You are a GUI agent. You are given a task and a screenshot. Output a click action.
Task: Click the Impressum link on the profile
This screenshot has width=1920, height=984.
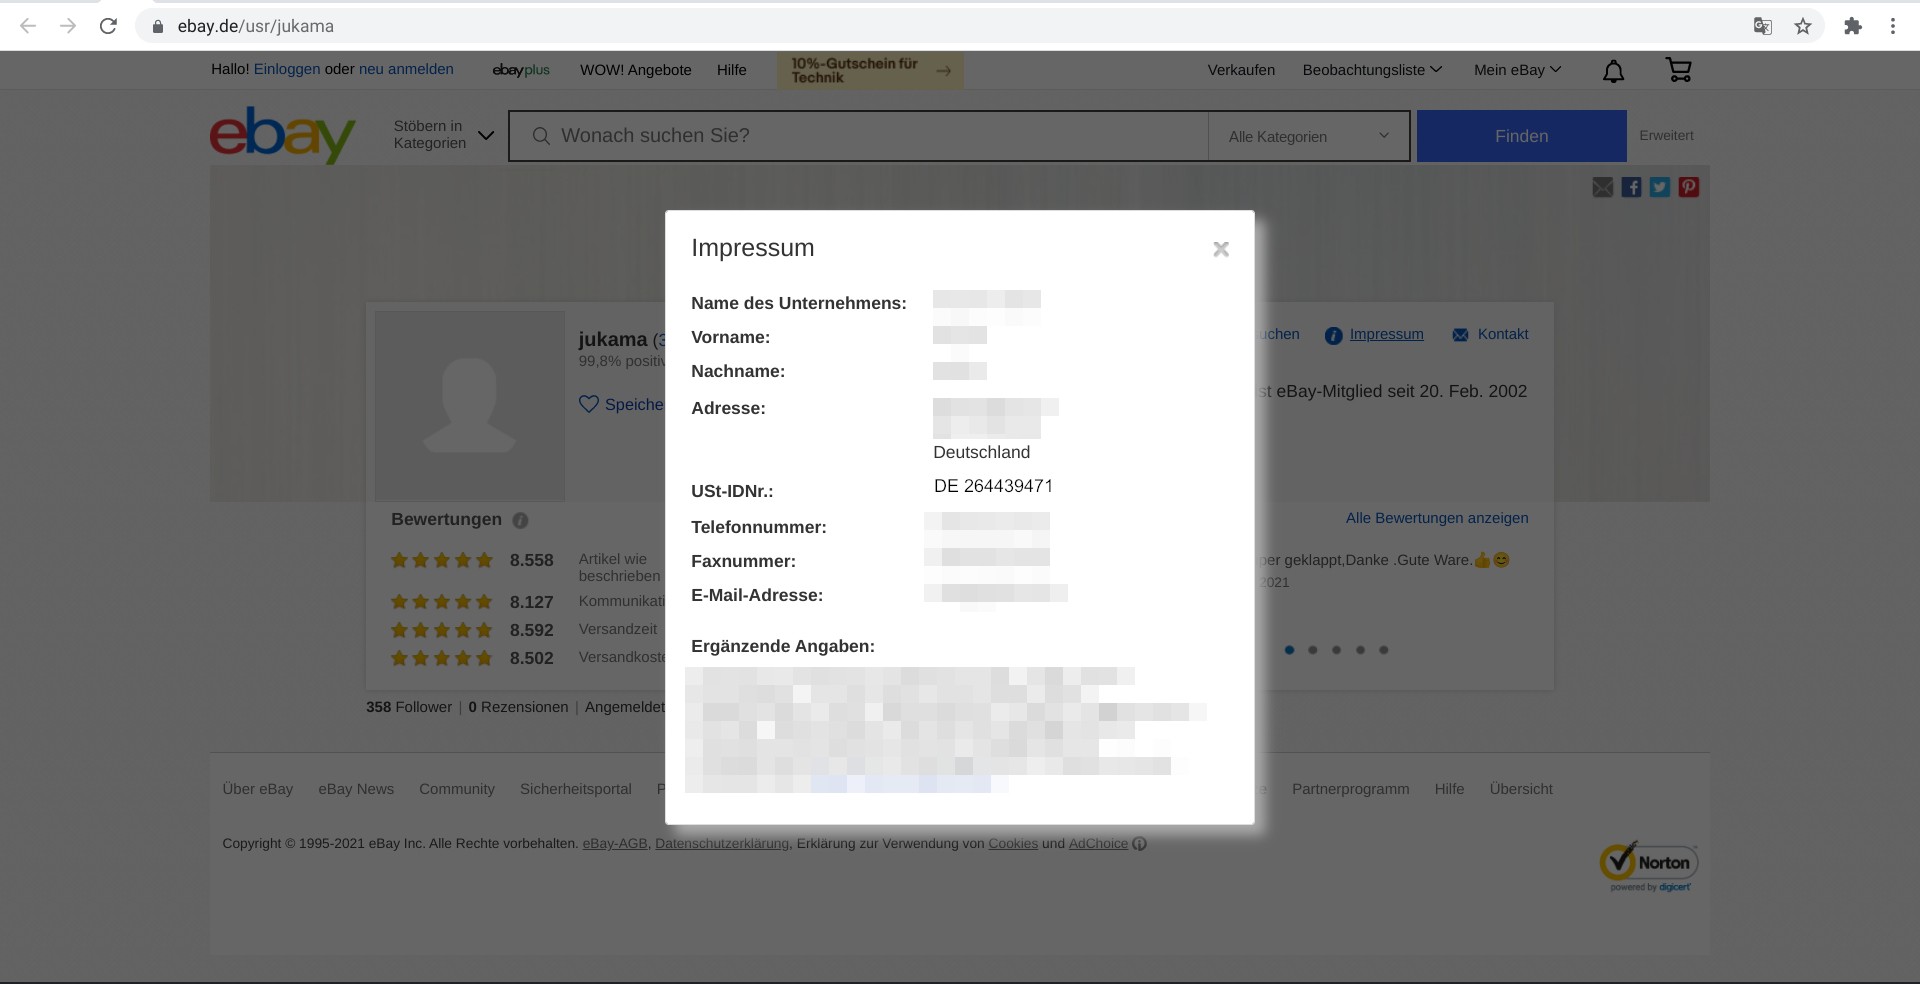tap(1386, 334)
